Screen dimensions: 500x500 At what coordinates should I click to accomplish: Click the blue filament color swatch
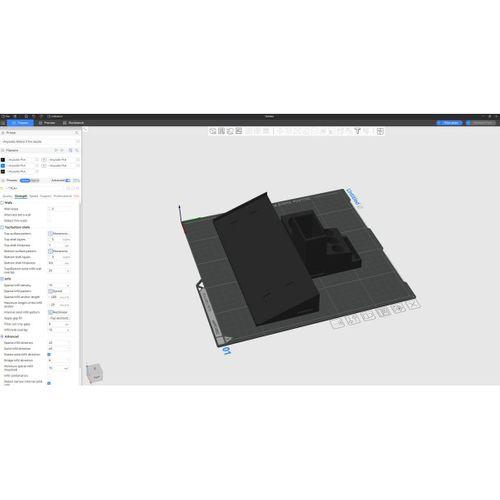(x=3, y=165)
